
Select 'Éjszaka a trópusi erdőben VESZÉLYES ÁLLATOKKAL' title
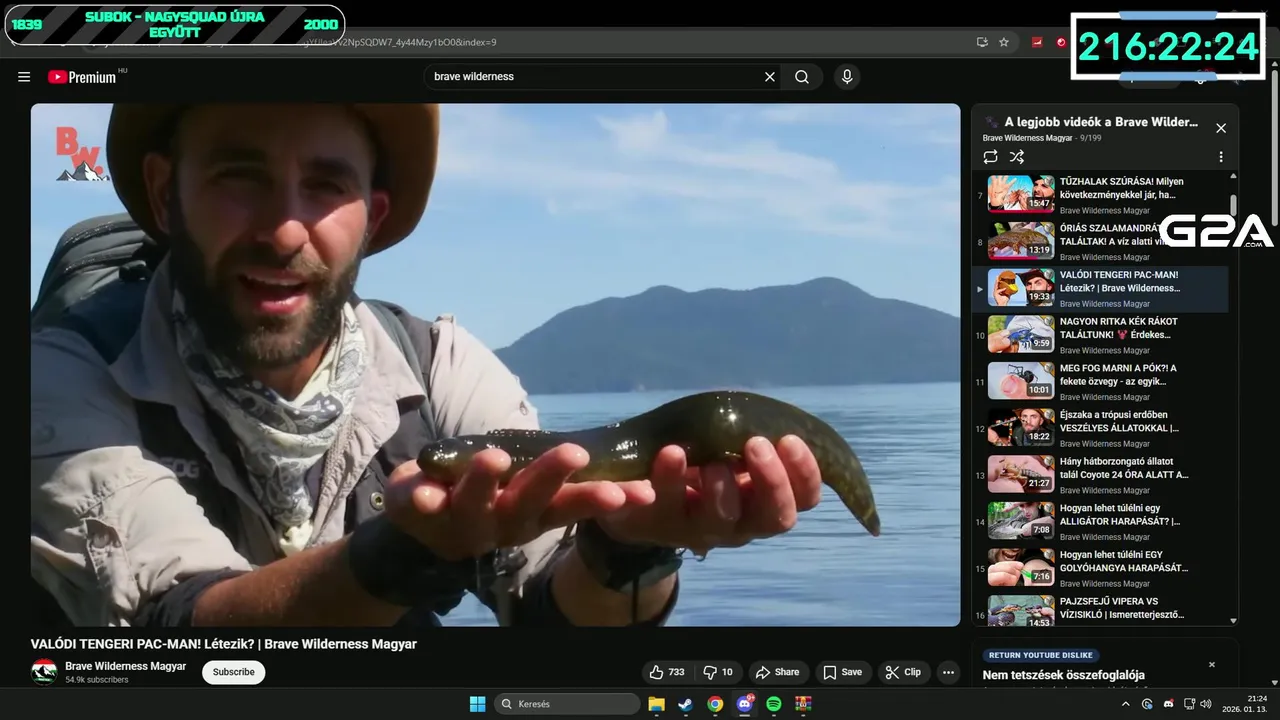(x=1120, y=421)
